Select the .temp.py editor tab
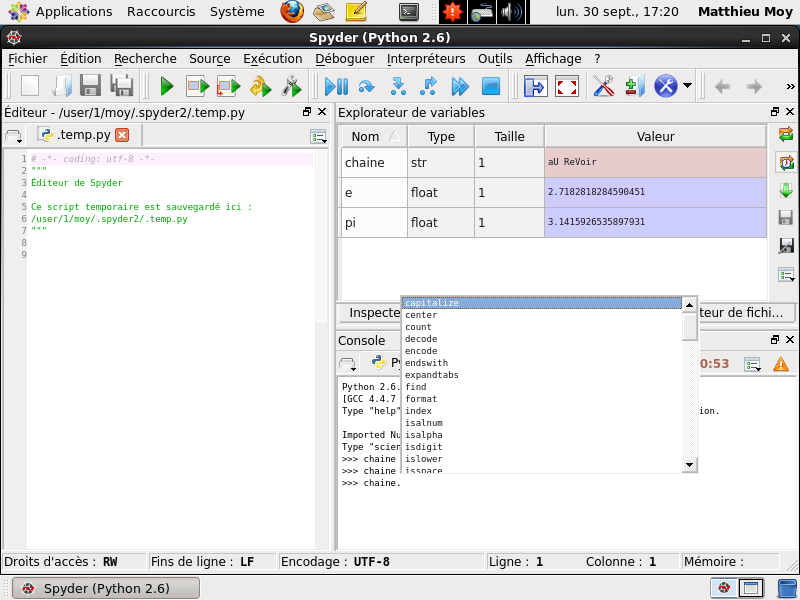The image size is (800, 600). pos(83,135)
